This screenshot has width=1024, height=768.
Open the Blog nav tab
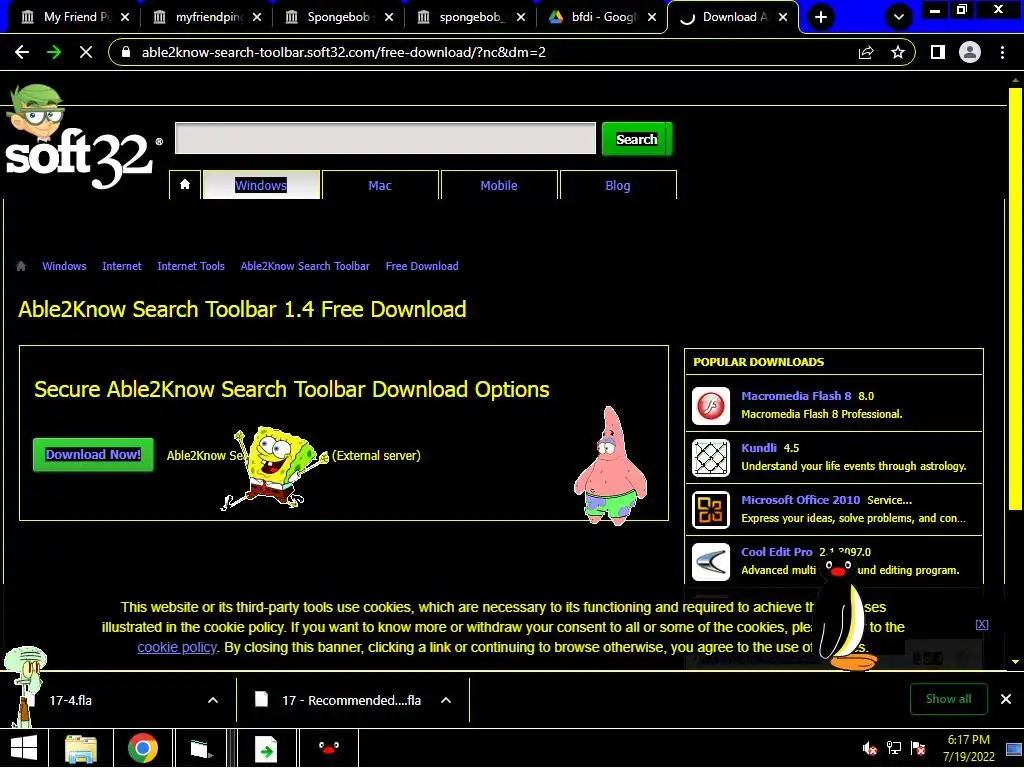[x=618, y=185]
